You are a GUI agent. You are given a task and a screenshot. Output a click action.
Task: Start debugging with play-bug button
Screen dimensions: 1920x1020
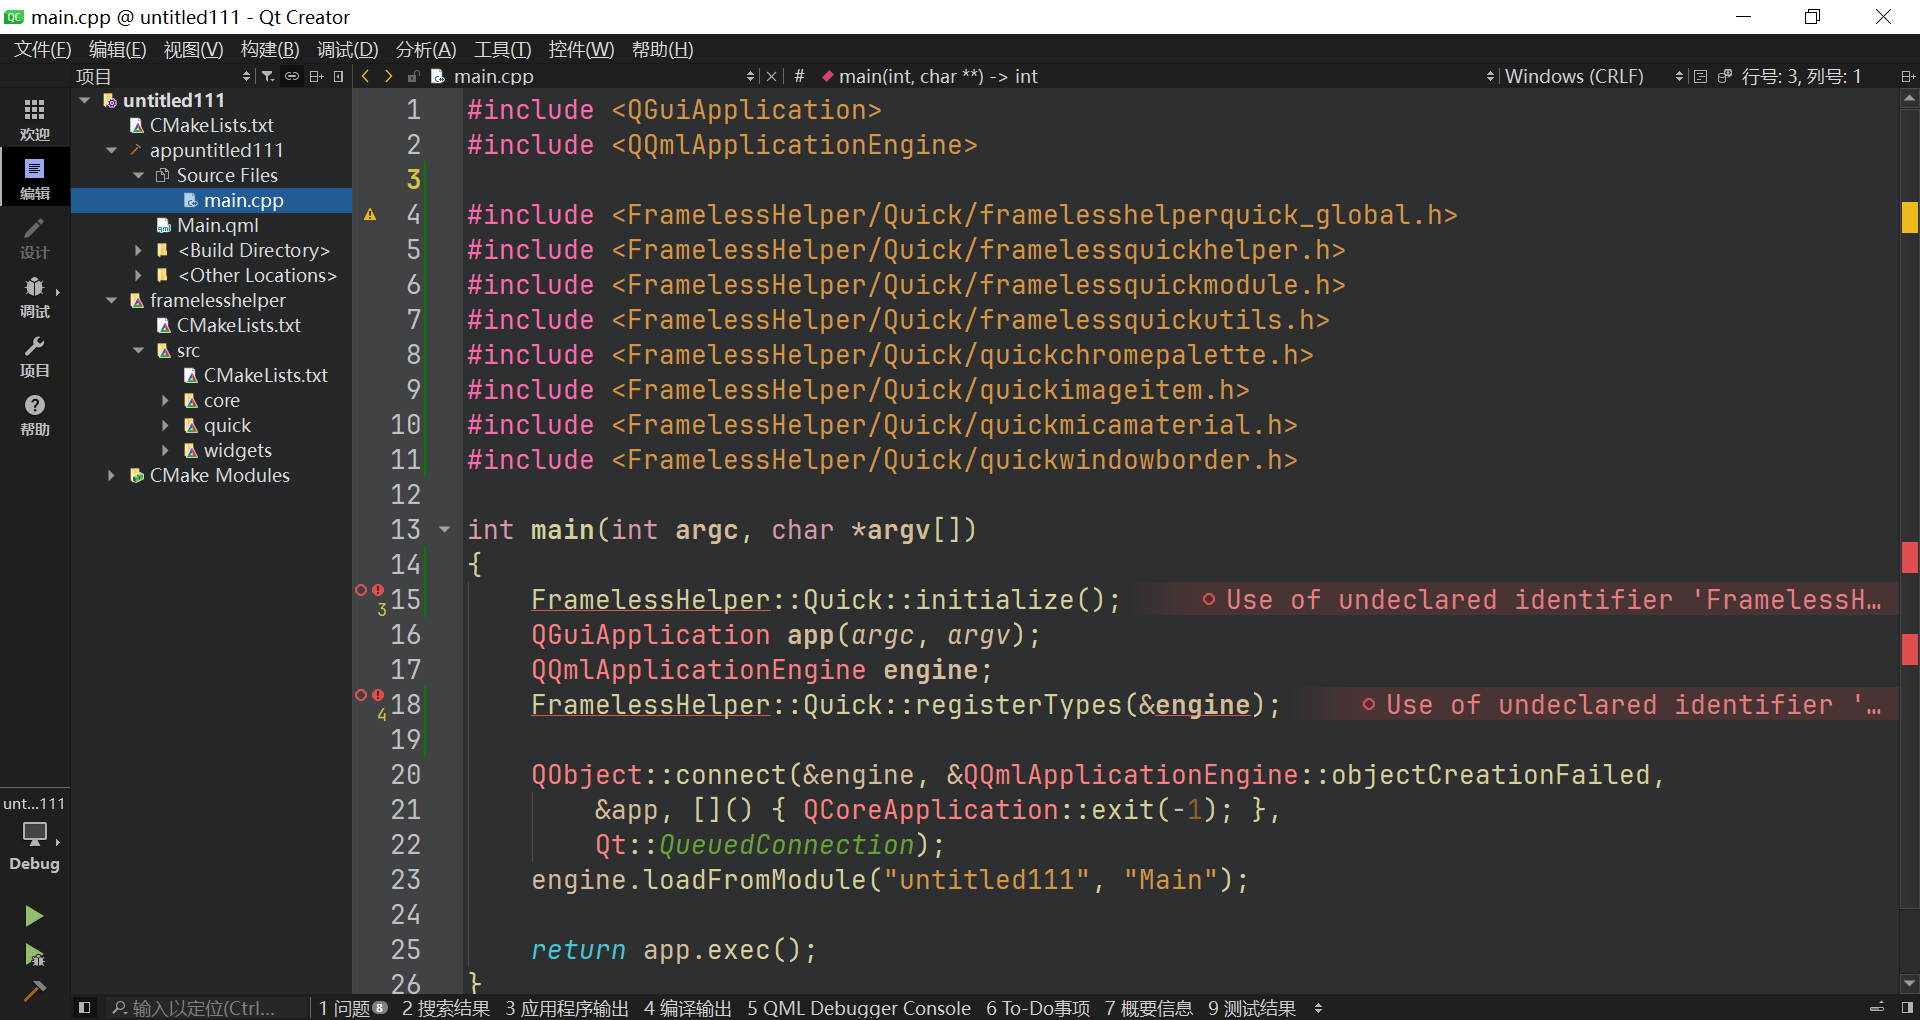(x=34, y=954)
